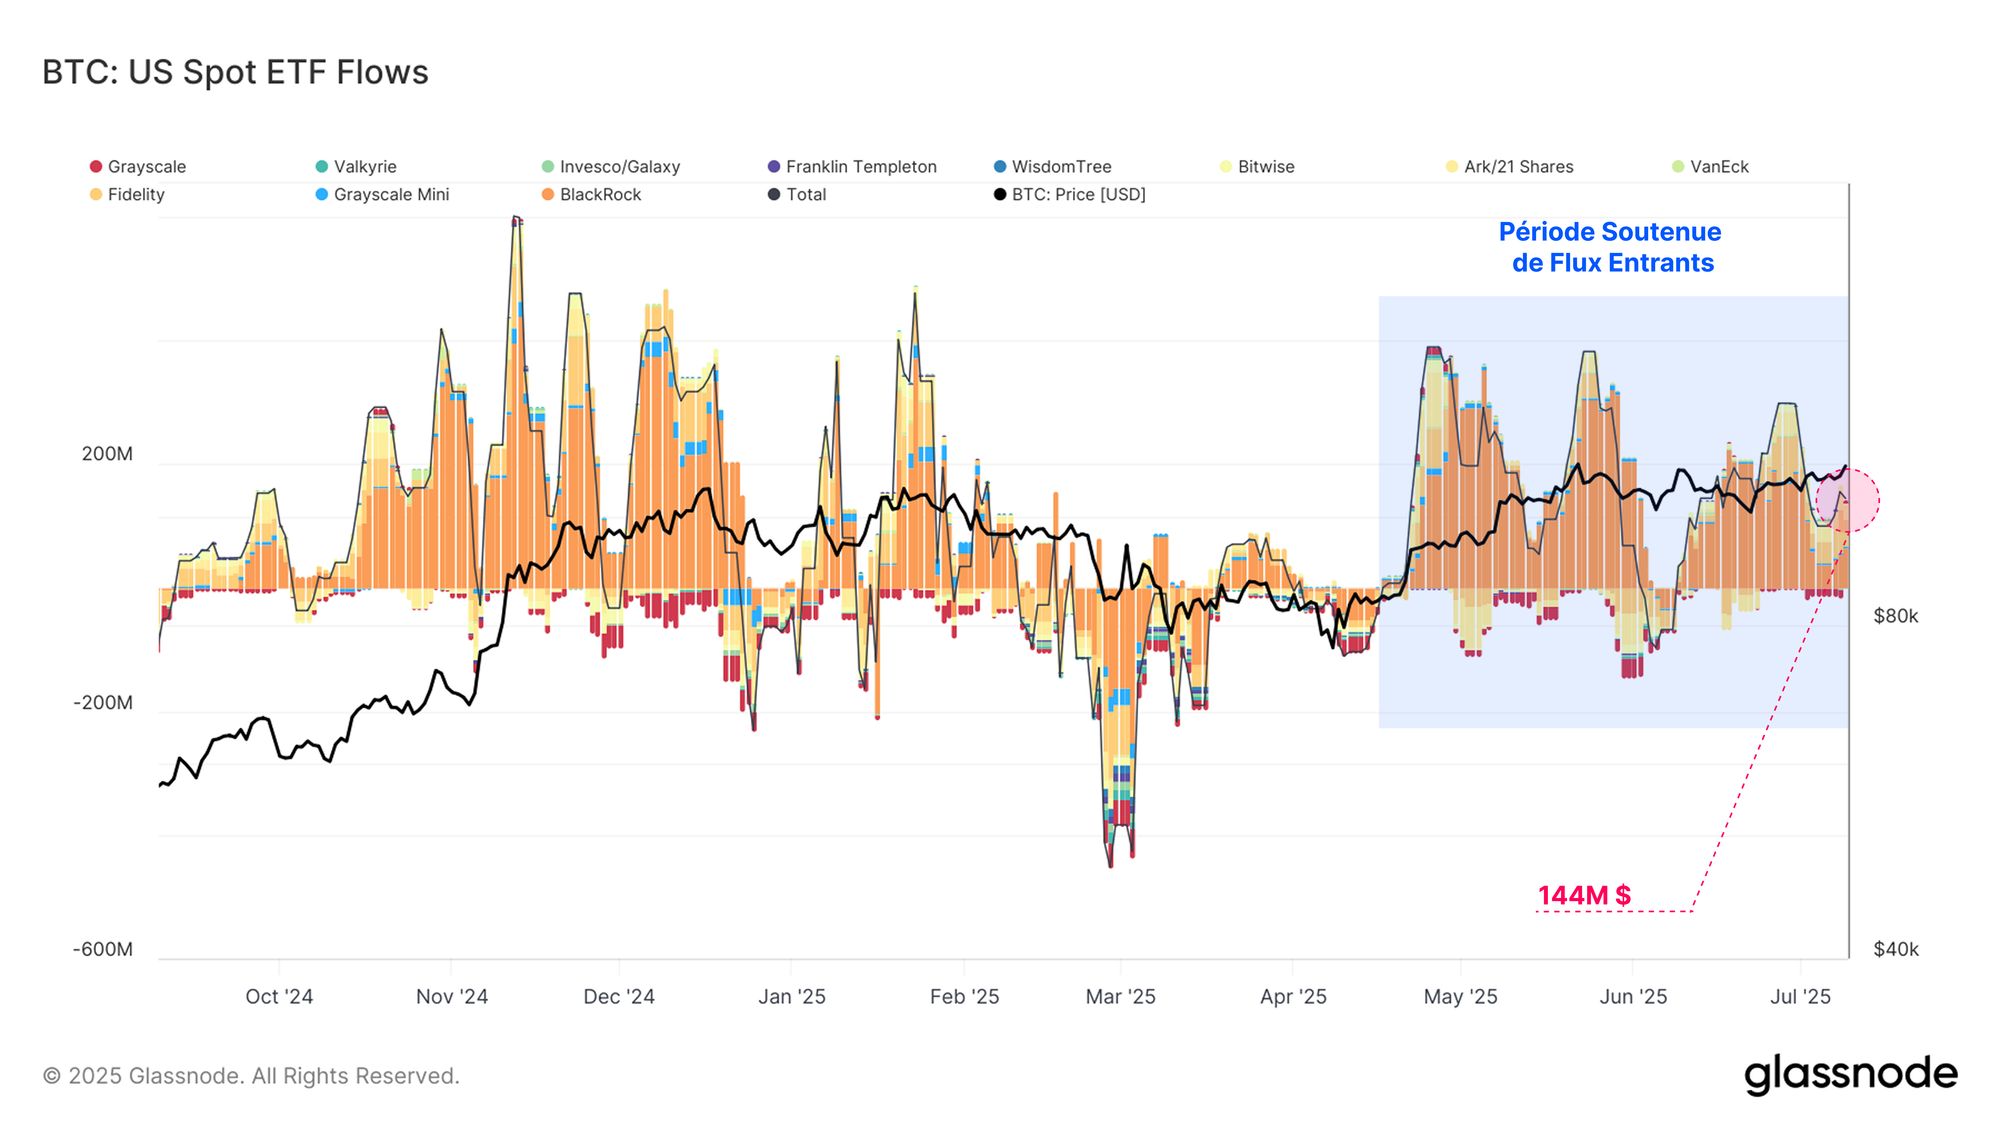Click the glassnode logo
The width and height of the screenshot is (2000, 1126).
tap(1851, 1075)
